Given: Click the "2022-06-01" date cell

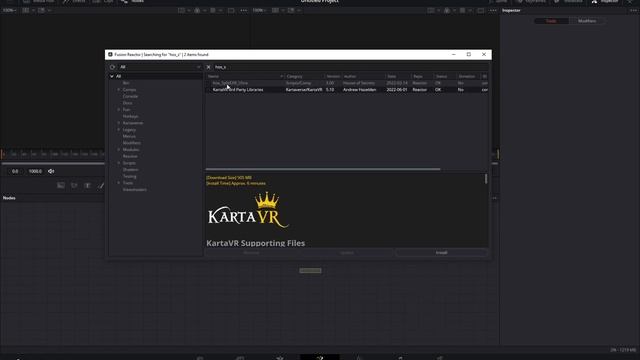Looking at the screenshot, I should (x=397, y=90).
